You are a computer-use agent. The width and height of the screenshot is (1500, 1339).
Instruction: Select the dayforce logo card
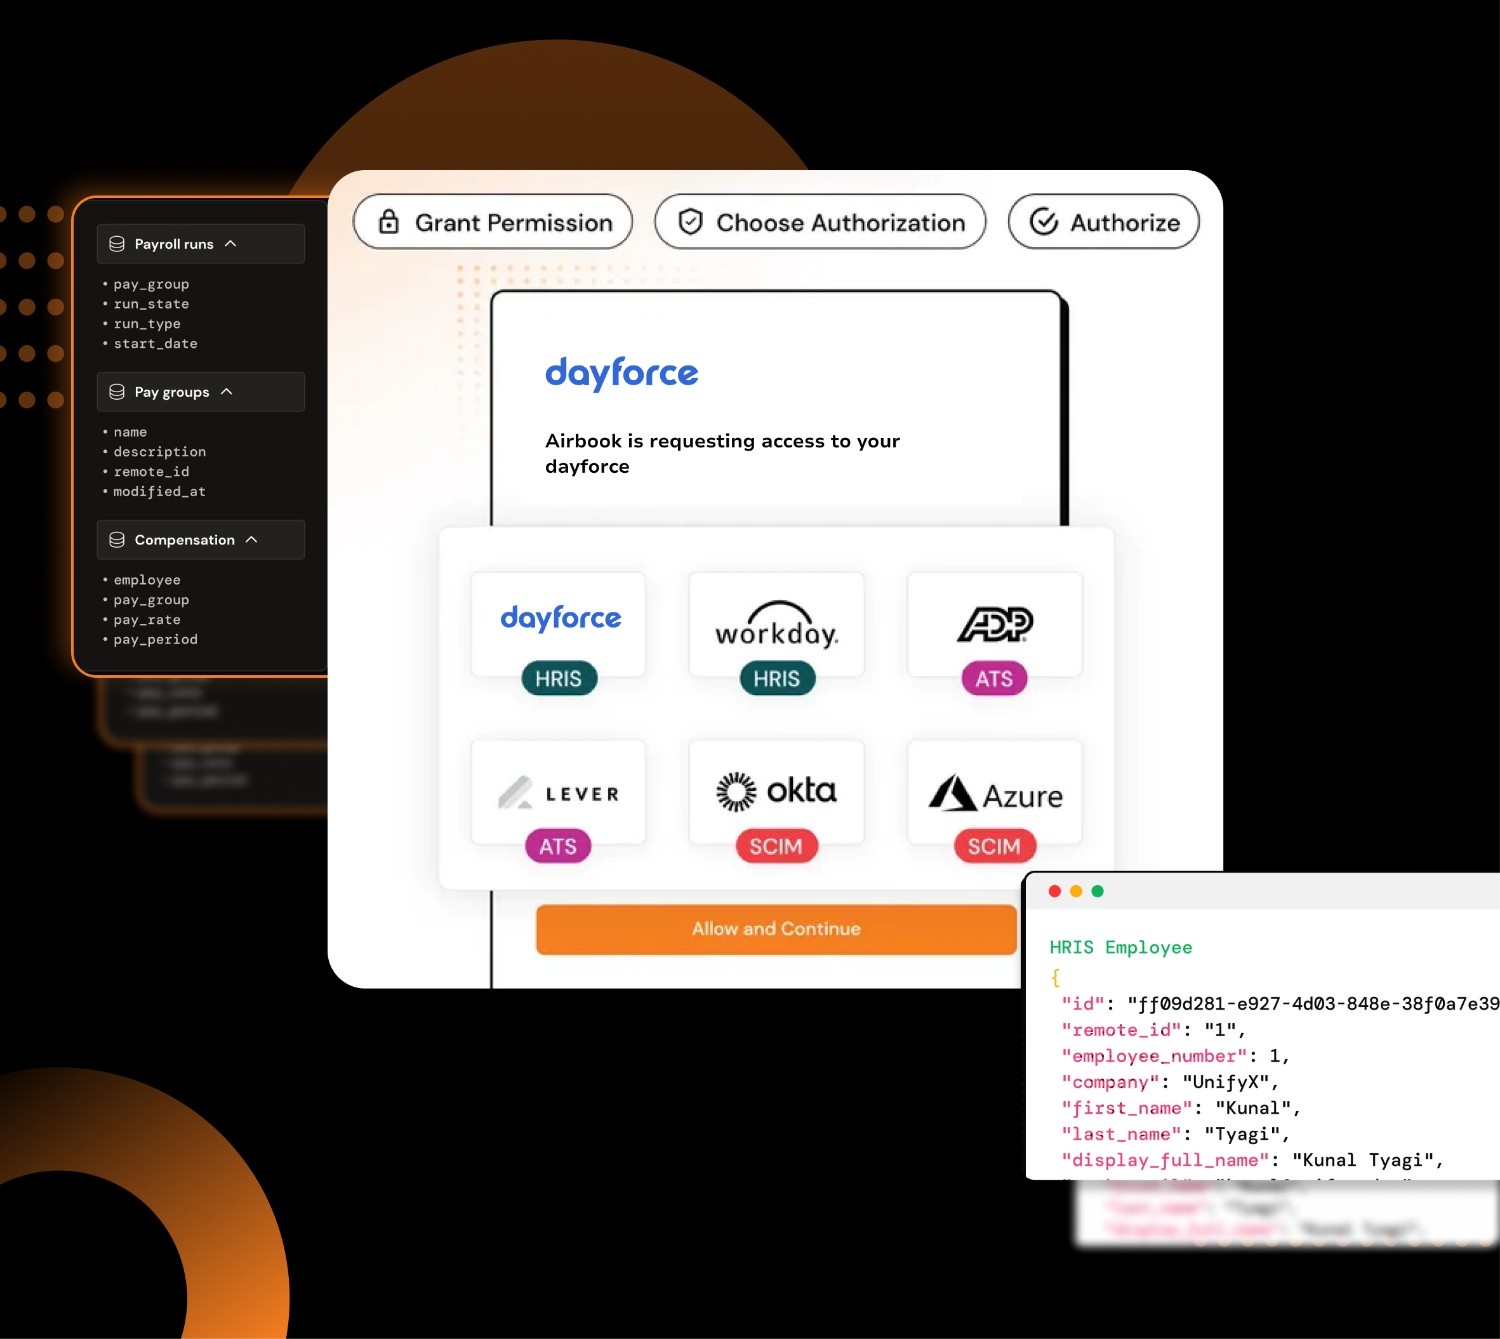pos(558,624)
